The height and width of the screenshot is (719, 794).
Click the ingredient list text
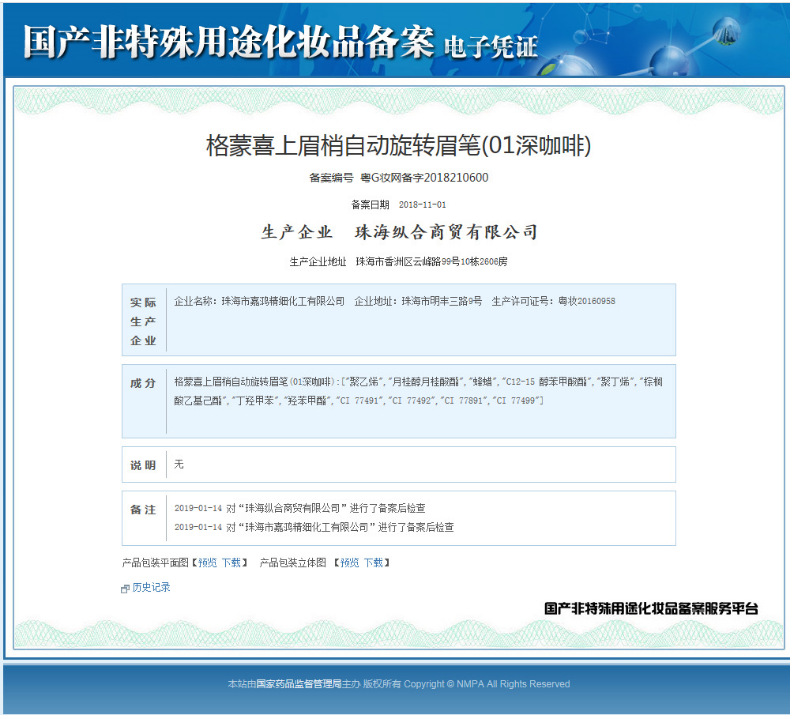(418, 391)
